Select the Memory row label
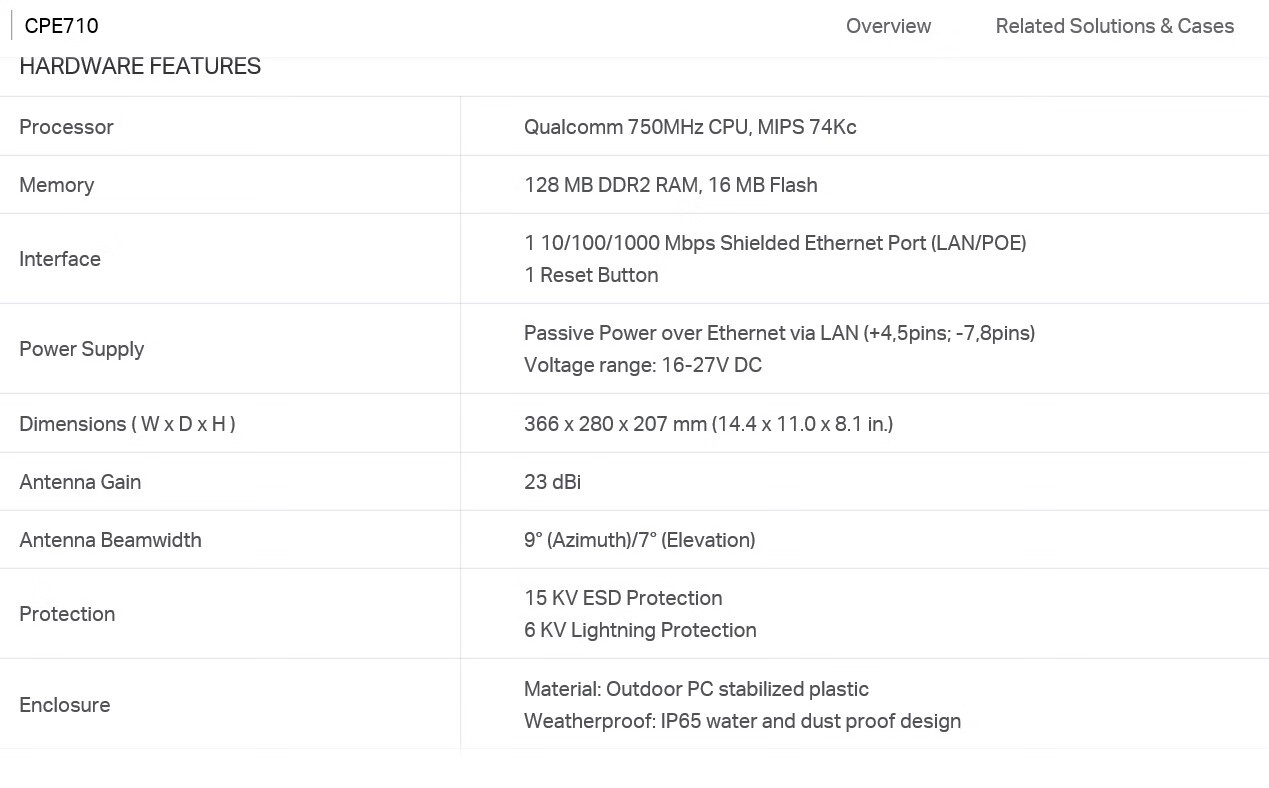 (57, 185)
